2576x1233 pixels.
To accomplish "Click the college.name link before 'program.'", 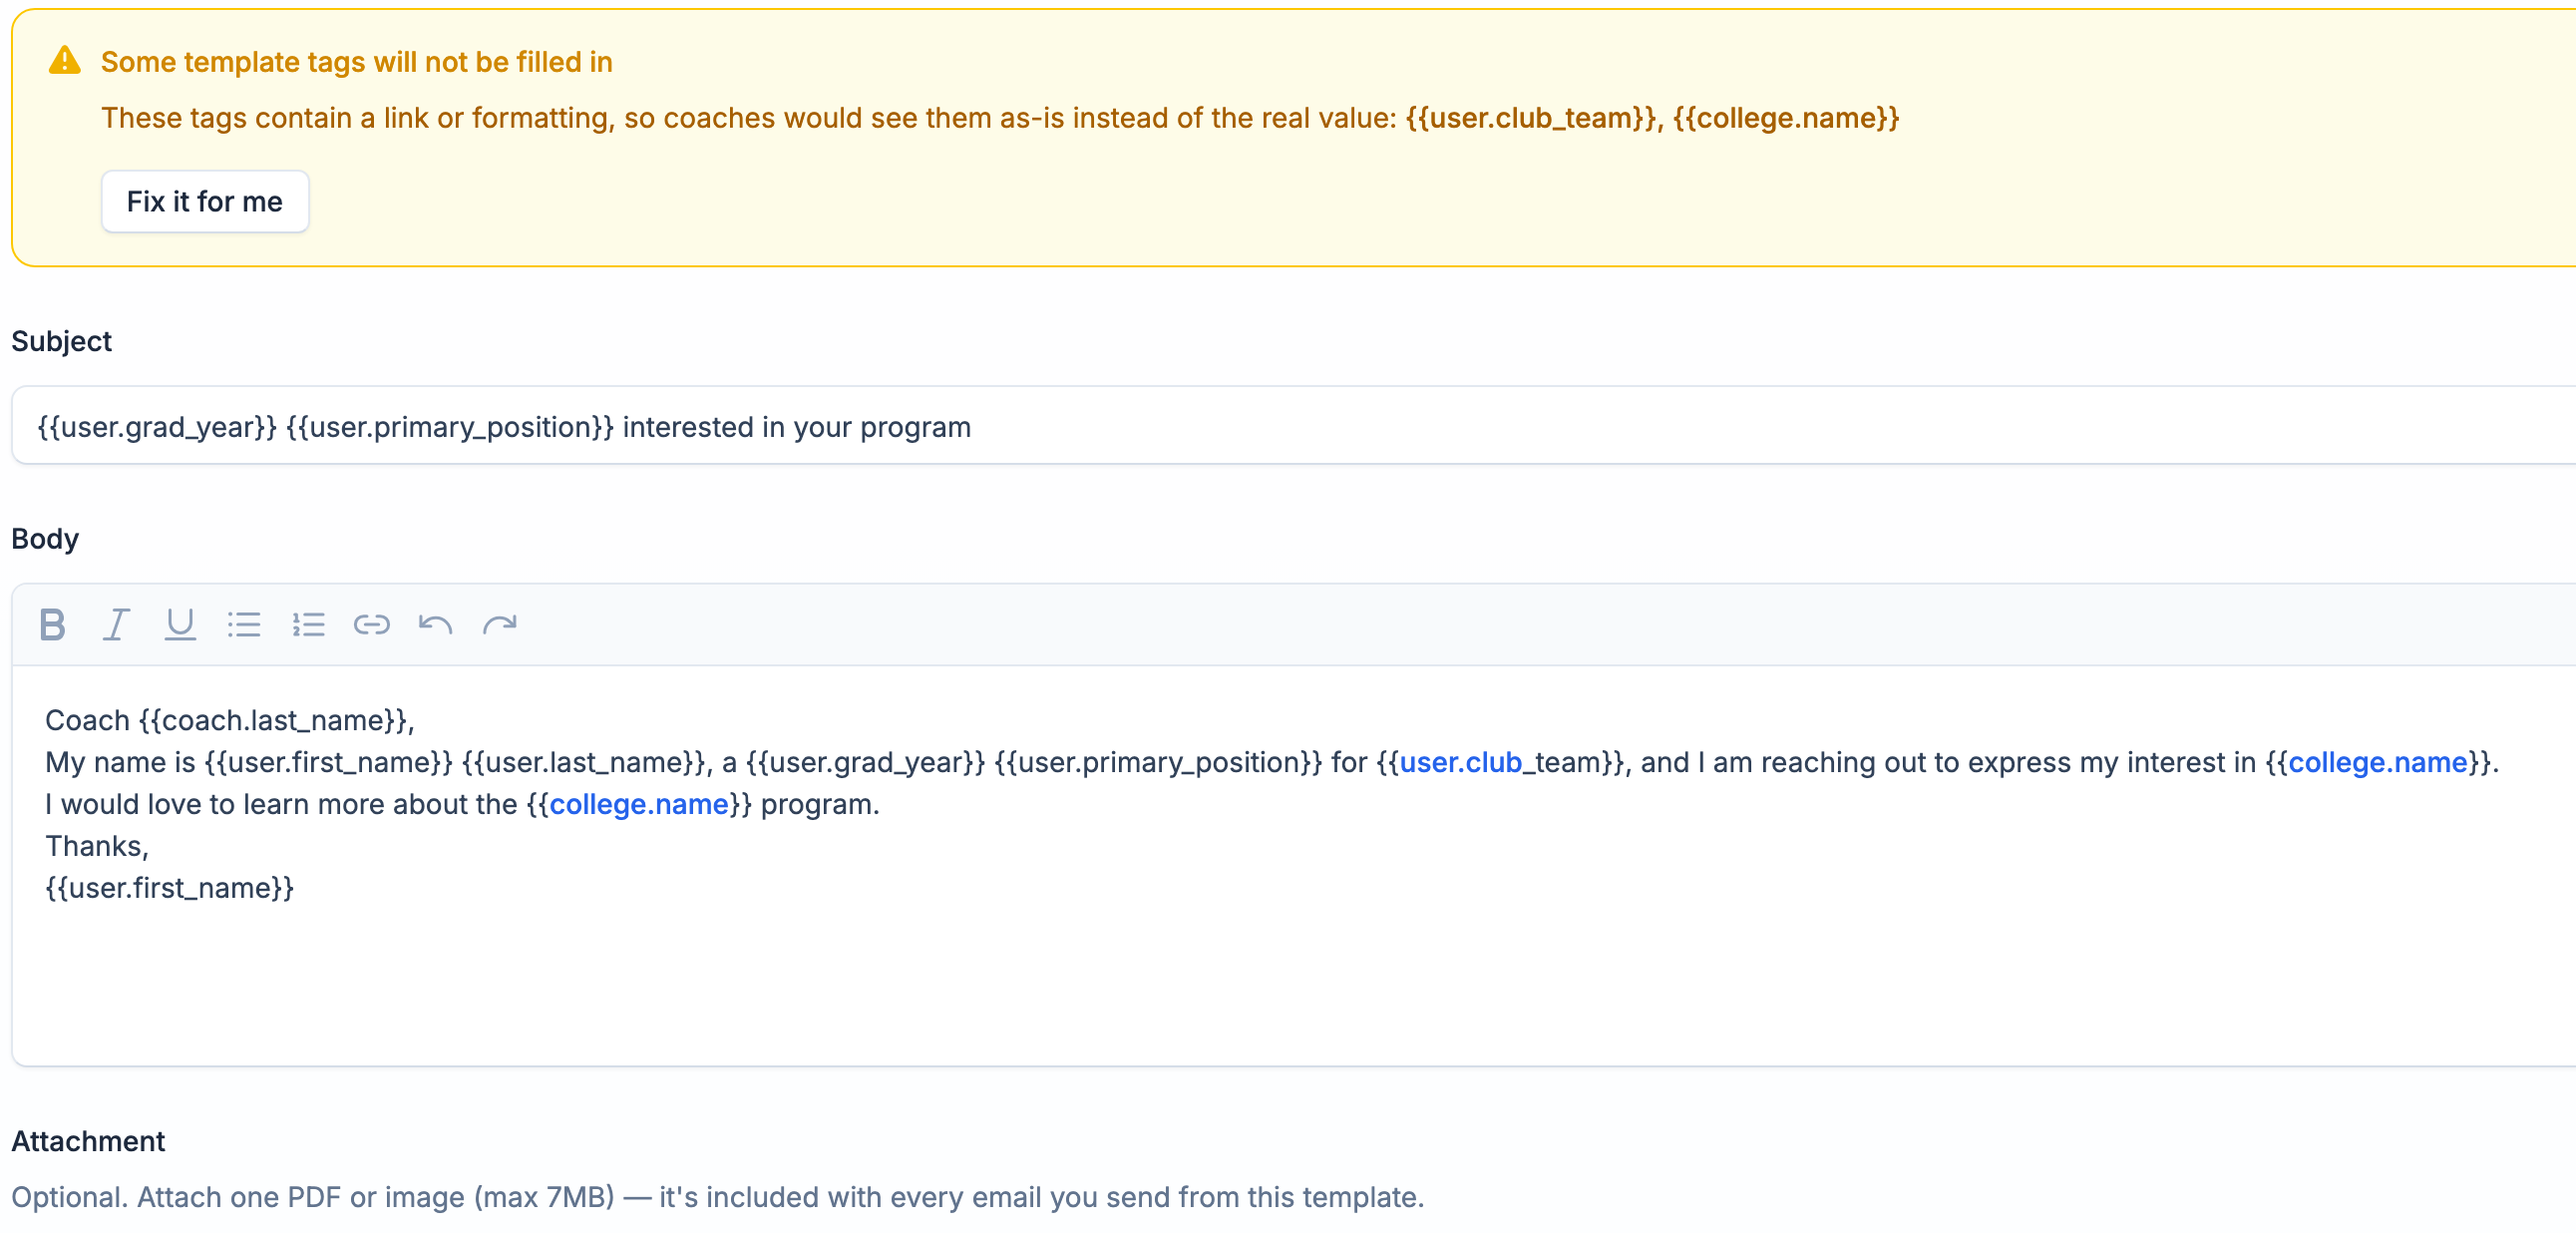I will click(639, 805).
